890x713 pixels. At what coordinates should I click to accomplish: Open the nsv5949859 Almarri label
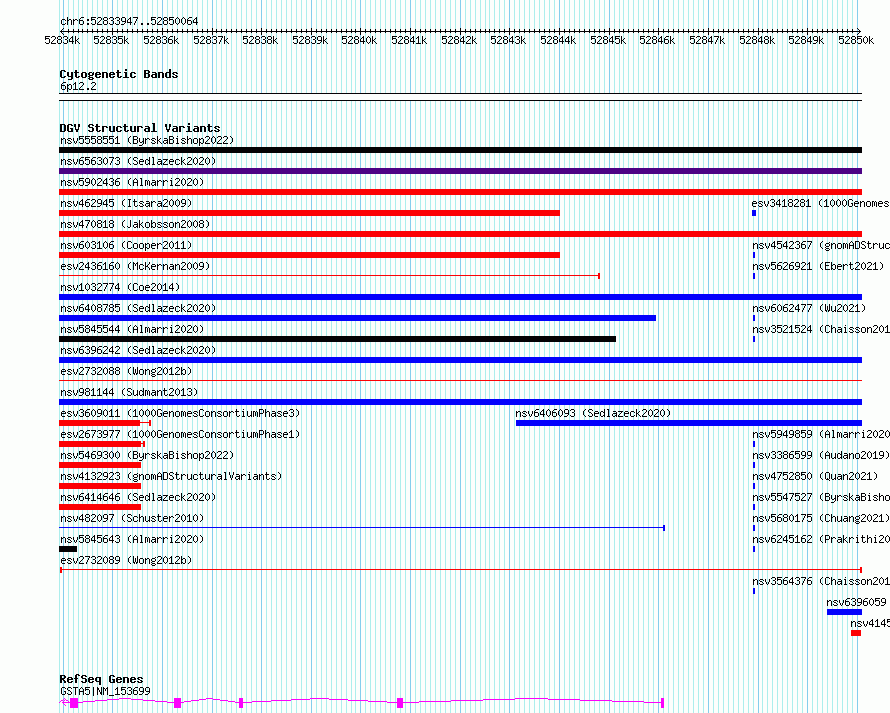pyautogui.click(x=821, y=434)
